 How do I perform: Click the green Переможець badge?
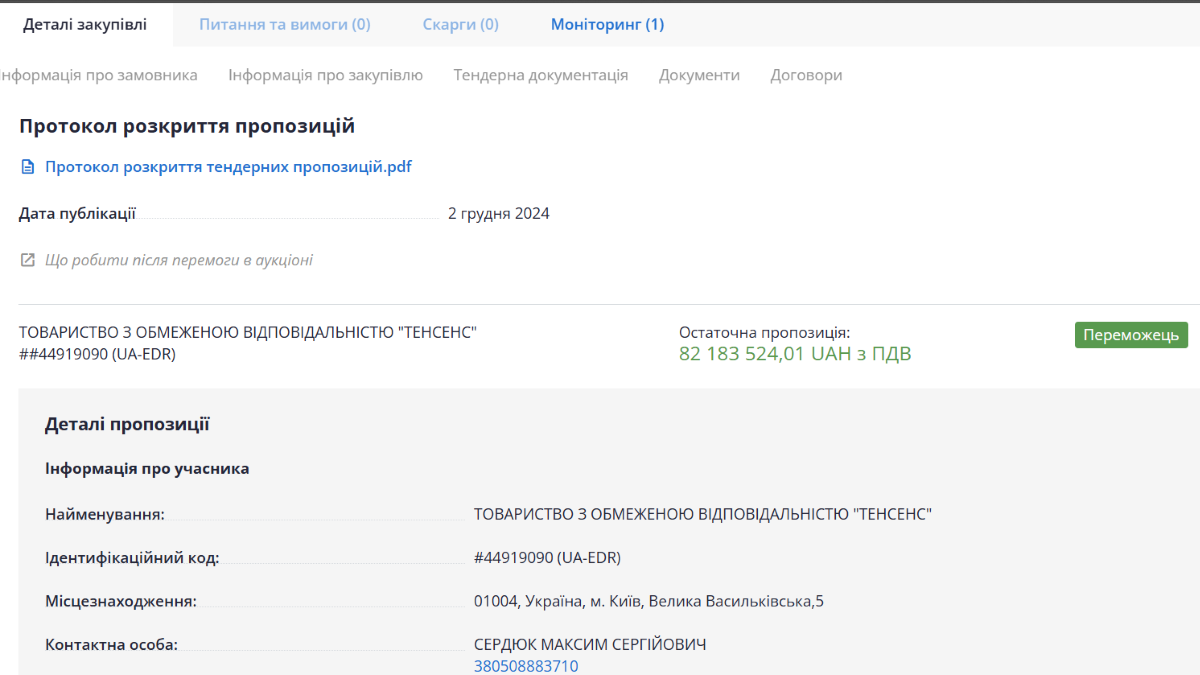[x=1131, y=335]
